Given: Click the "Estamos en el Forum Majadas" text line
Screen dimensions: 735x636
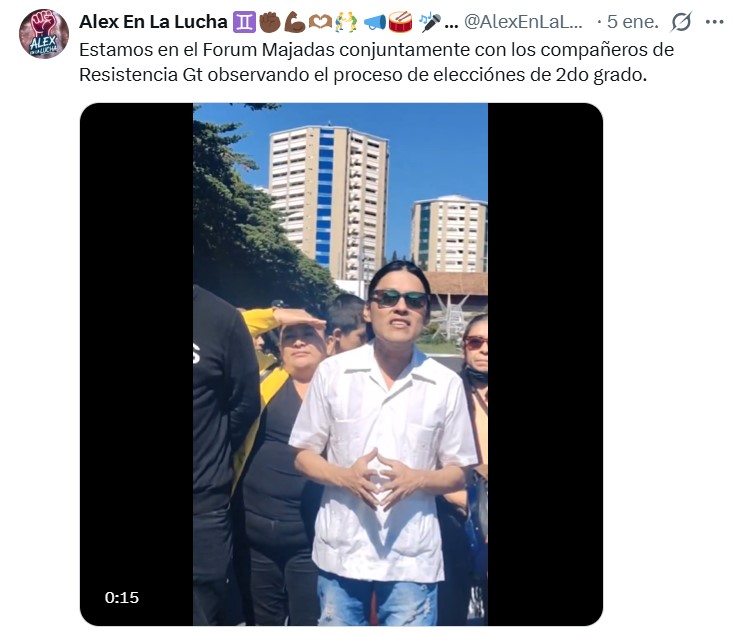Looking at the screenshot, I should [376, 50].
